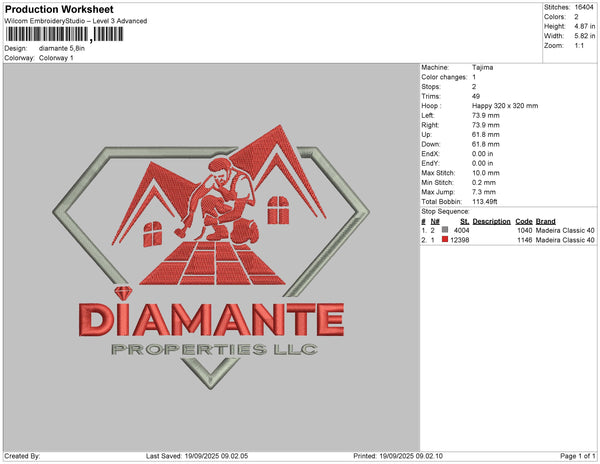Click the Width value '5.82 in'
Viewport: 600px width, 464px height.
585,36
